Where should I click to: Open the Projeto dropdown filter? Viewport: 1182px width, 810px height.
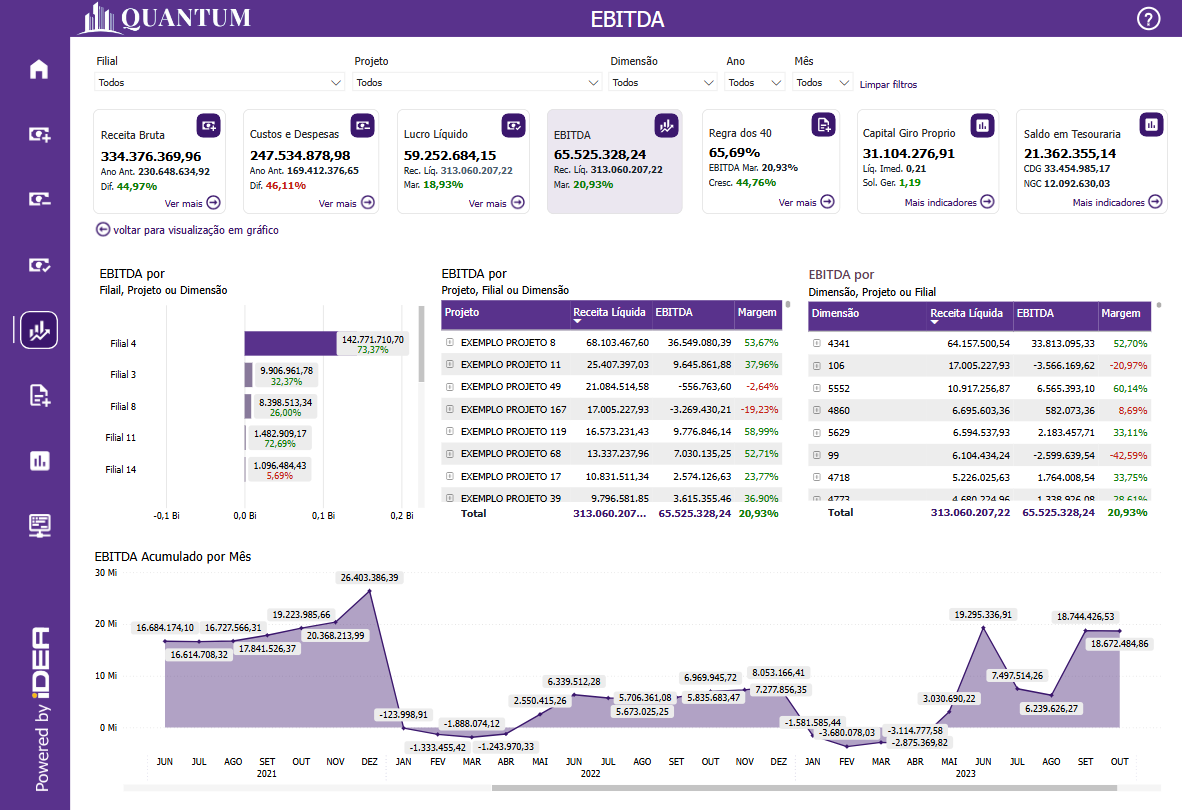(478, 83)
